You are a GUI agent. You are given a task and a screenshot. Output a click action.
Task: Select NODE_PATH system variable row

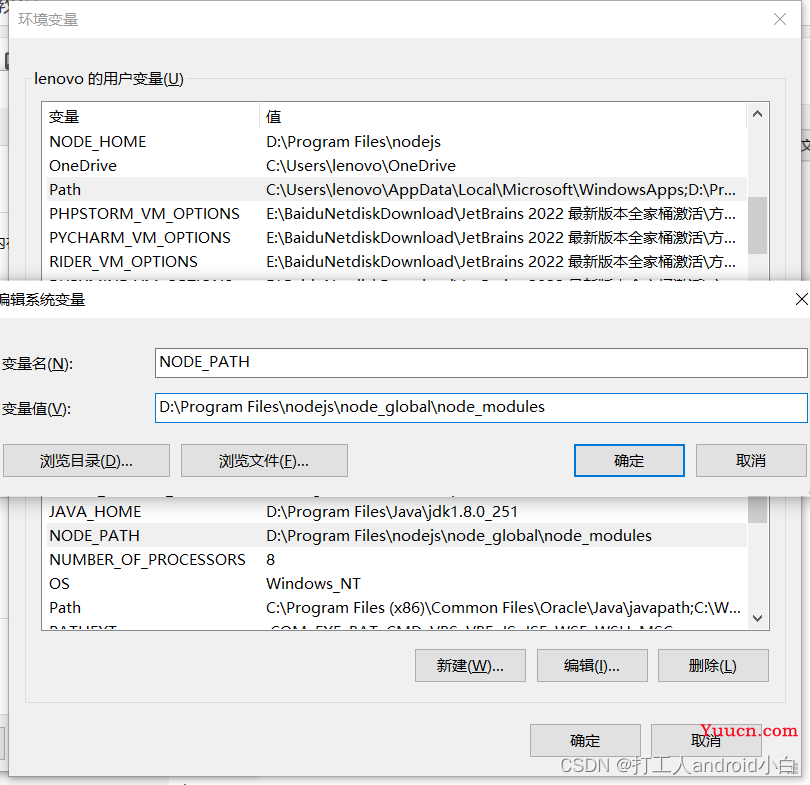pyautogui.click(x=397, y=536)
